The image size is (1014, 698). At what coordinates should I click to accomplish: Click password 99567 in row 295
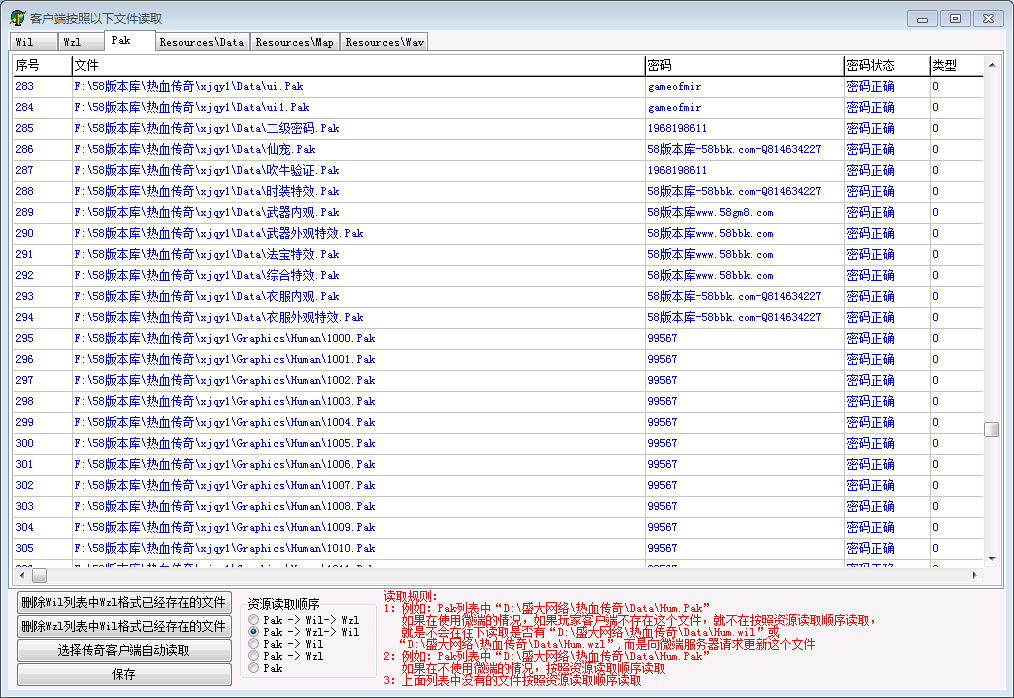pos(662,338)
